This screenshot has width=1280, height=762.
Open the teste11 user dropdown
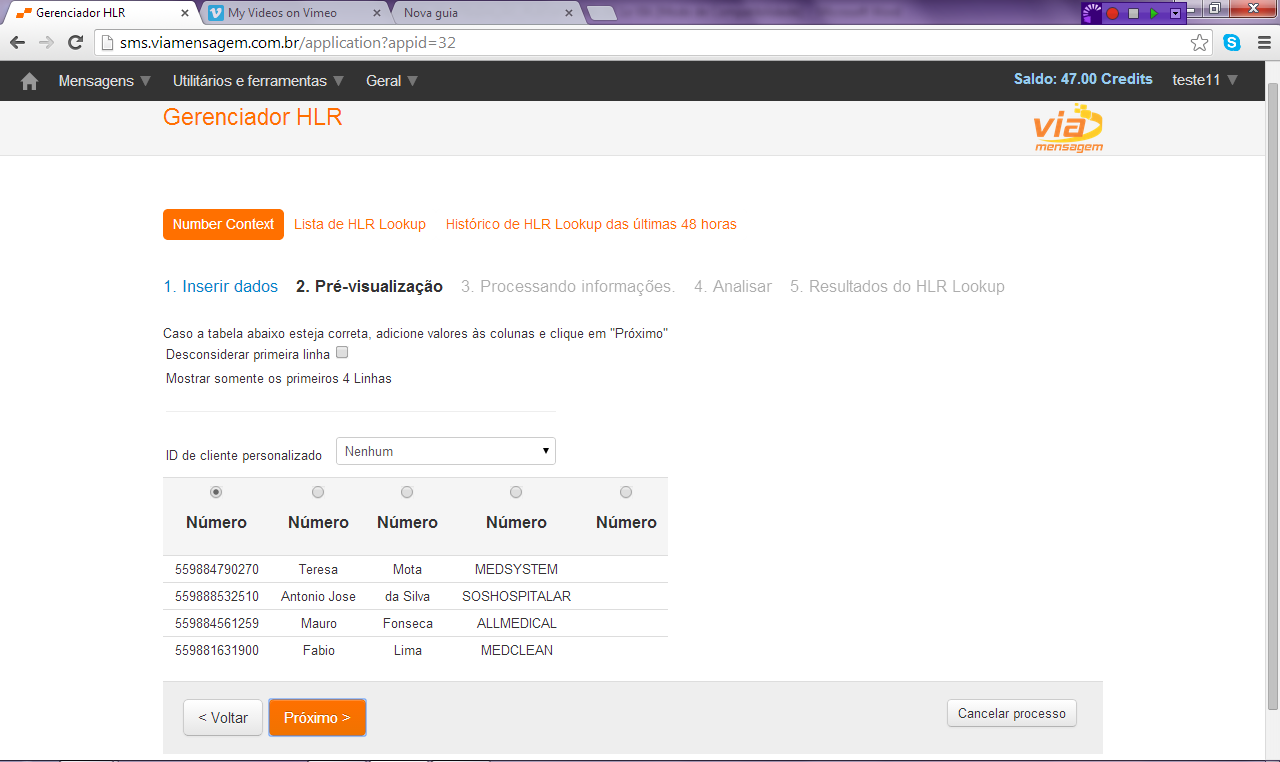click(x=1205, y=80)
